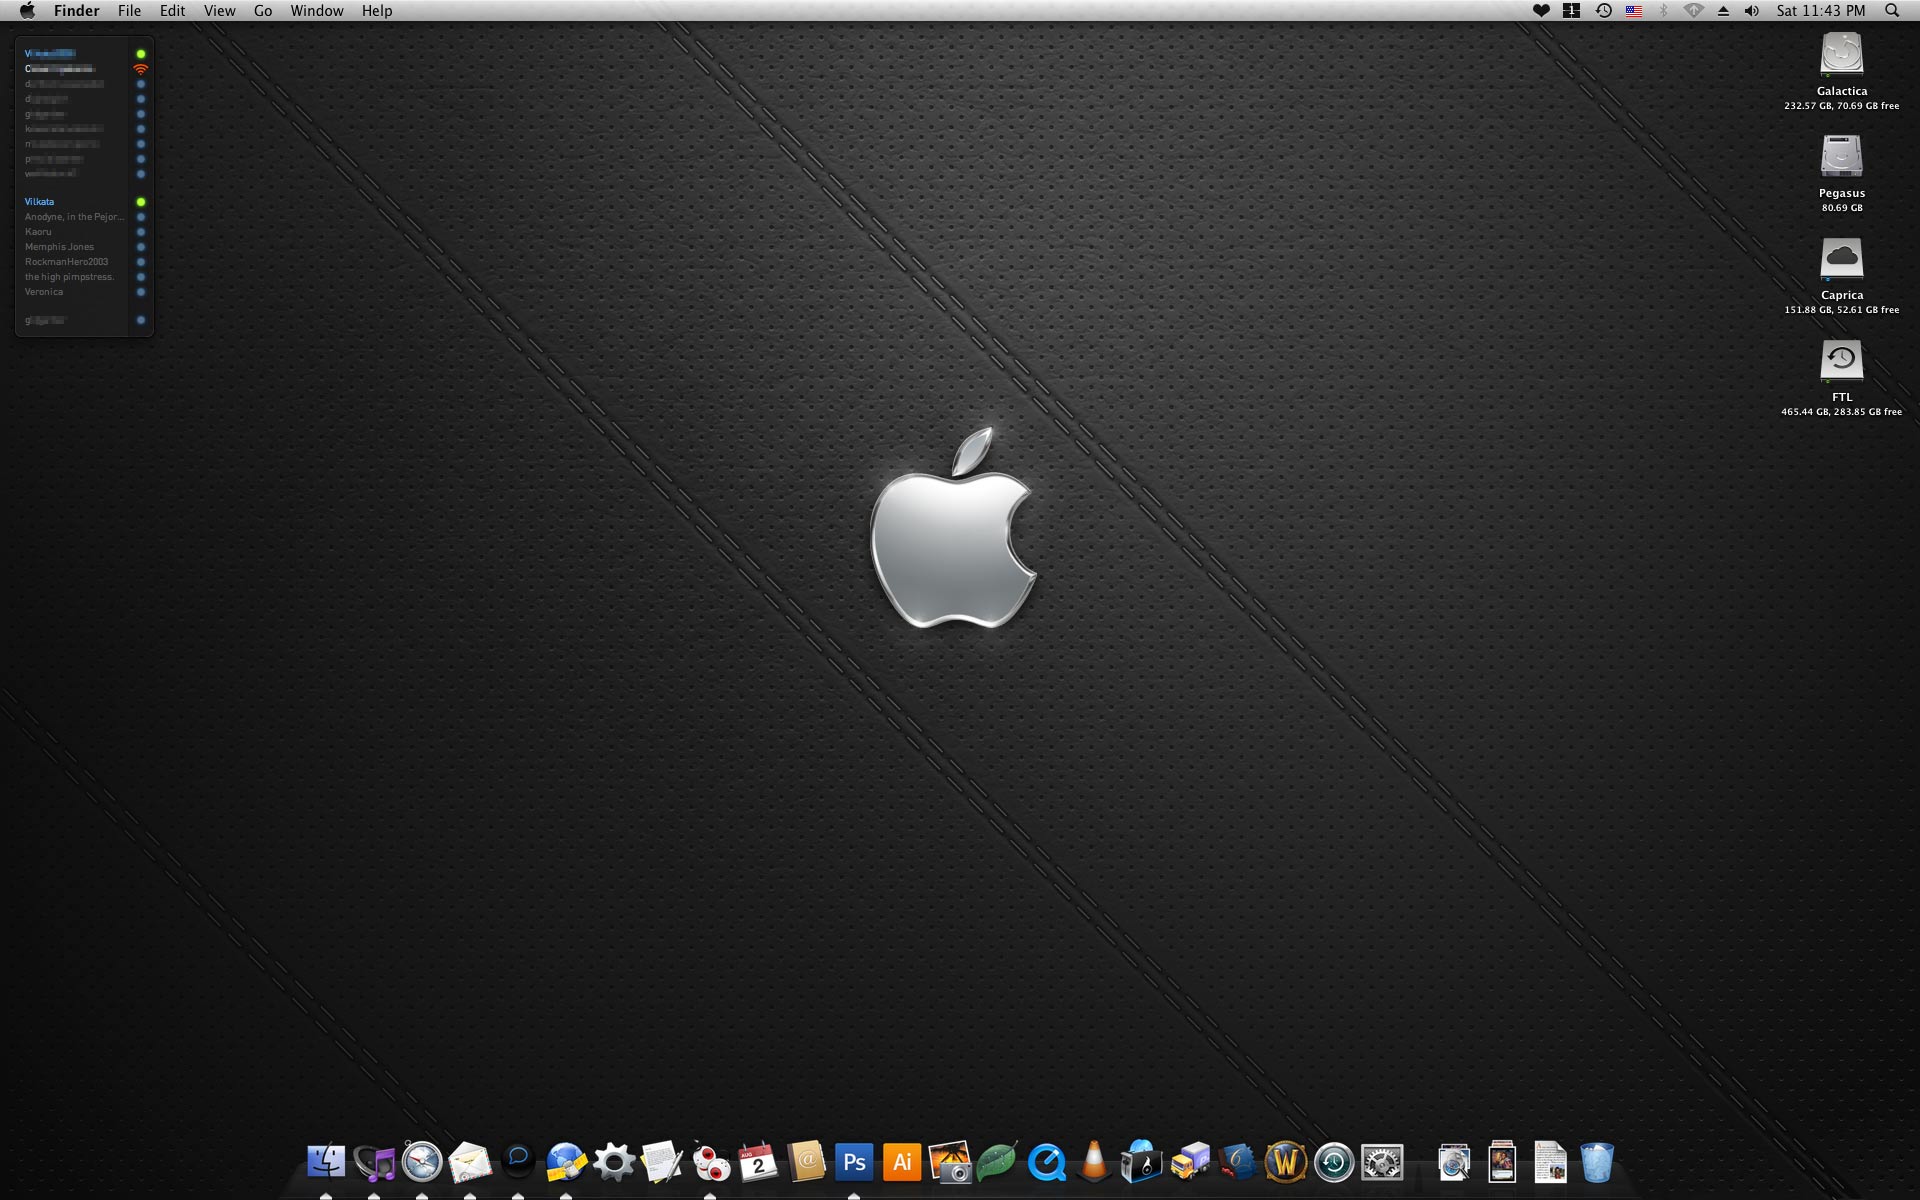Open VLC from the Dock

(1094, 1162)
